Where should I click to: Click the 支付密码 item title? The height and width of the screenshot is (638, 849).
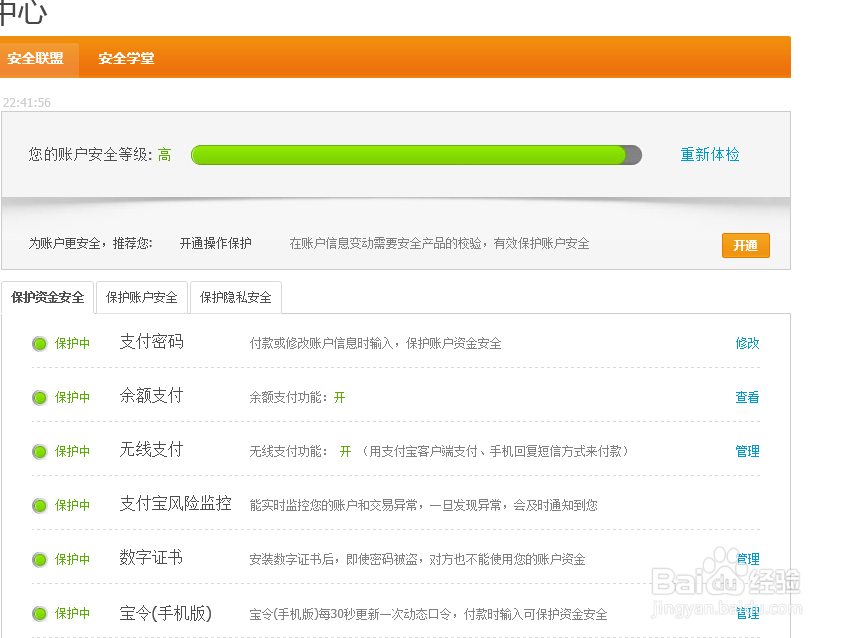coord(152,342)
